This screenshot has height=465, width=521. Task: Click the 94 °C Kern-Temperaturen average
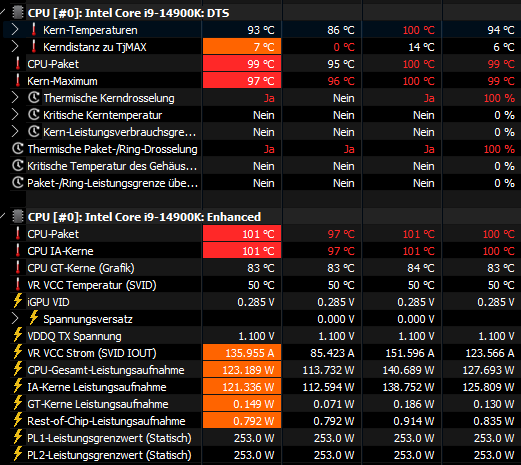coord(501,30)
